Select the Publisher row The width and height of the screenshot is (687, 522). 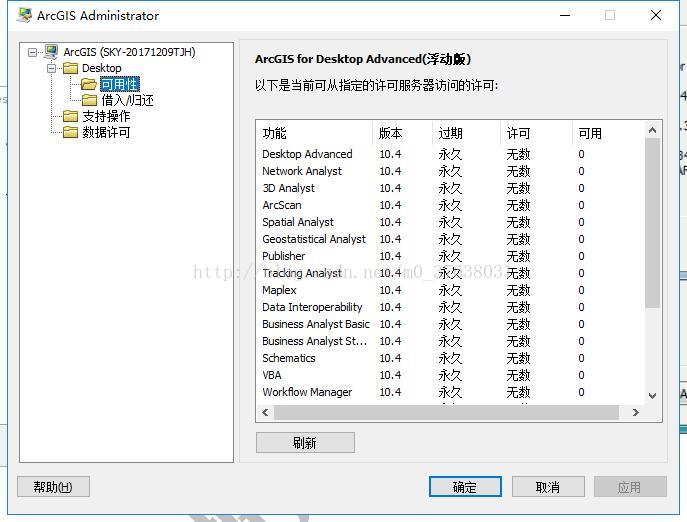coord(450,256)
